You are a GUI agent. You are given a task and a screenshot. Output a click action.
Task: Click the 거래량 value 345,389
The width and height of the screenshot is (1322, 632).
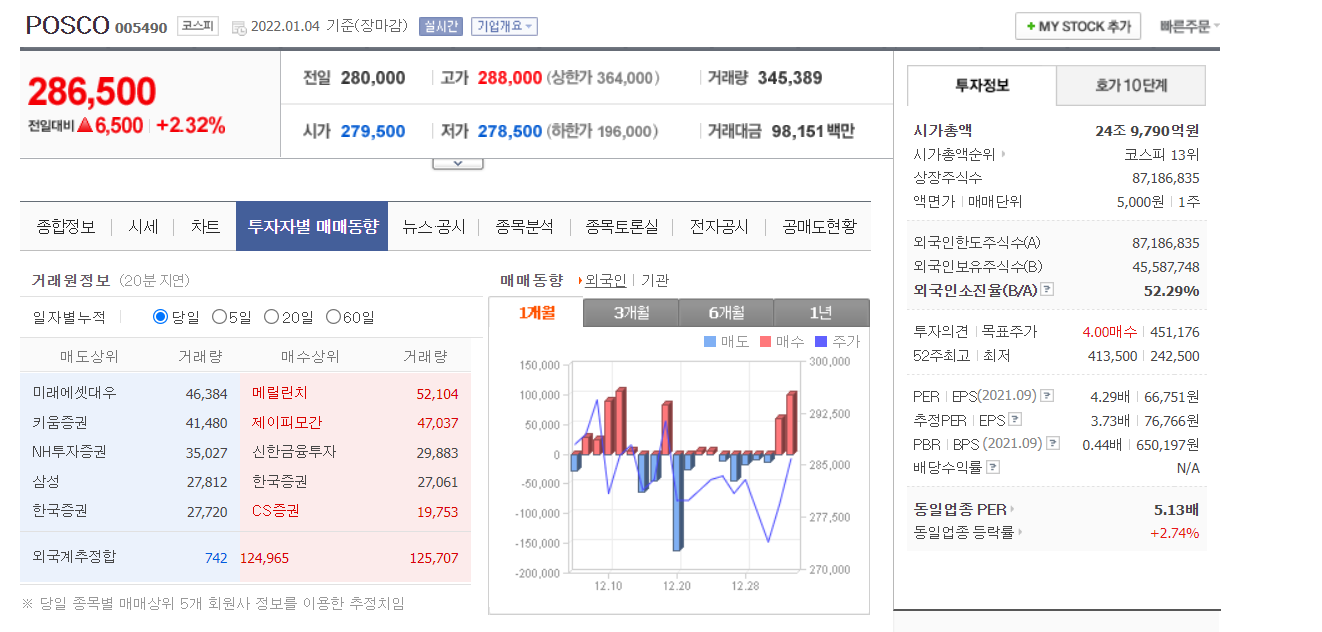click(x=790, y=78)
